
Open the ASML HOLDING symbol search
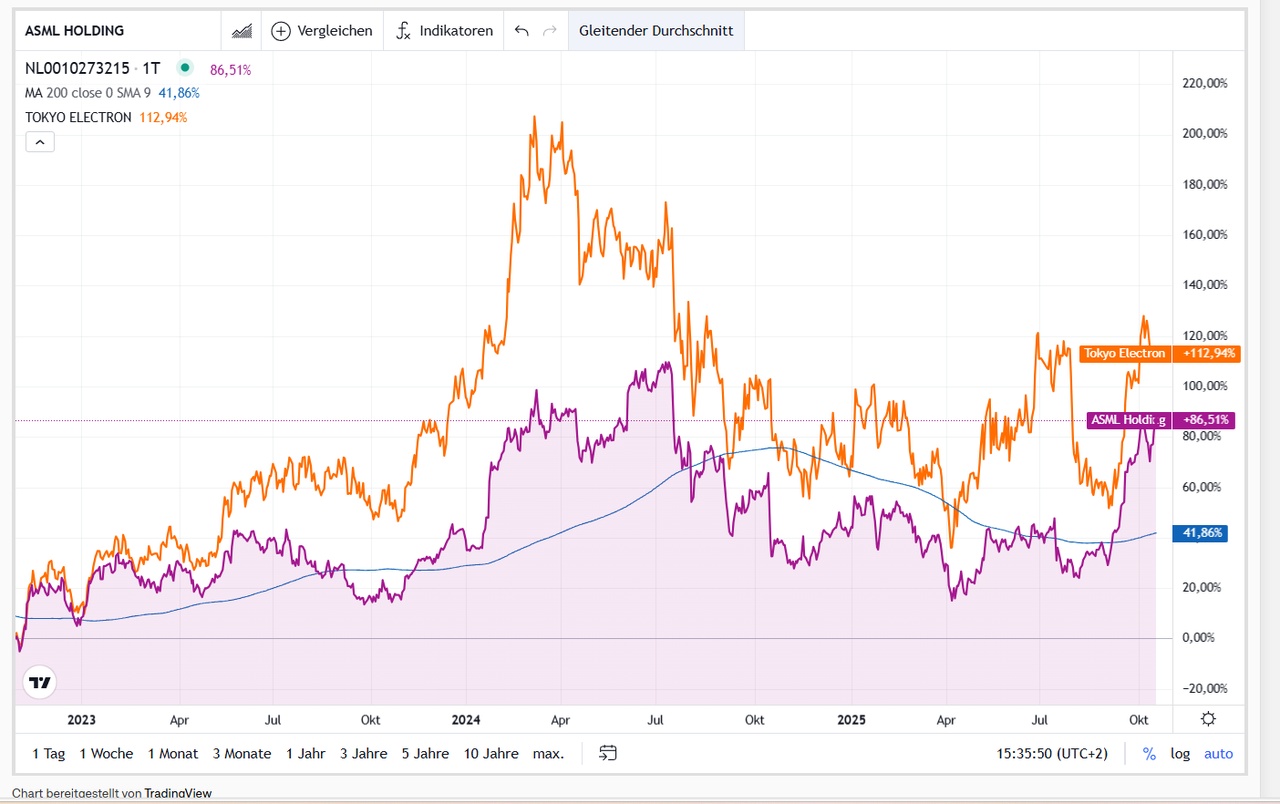[75, 31]
